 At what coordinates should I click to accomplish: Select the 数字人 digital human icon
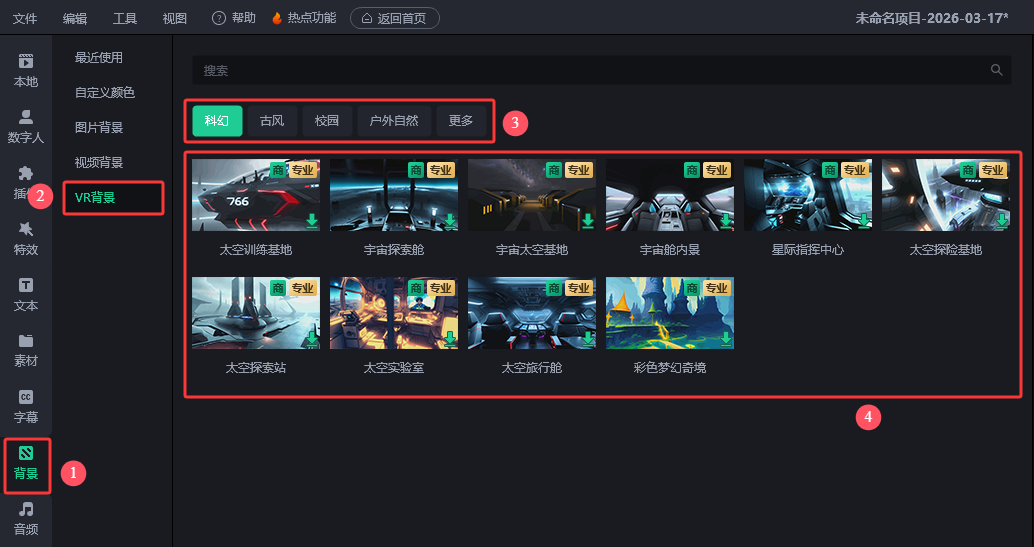(26, 125)
